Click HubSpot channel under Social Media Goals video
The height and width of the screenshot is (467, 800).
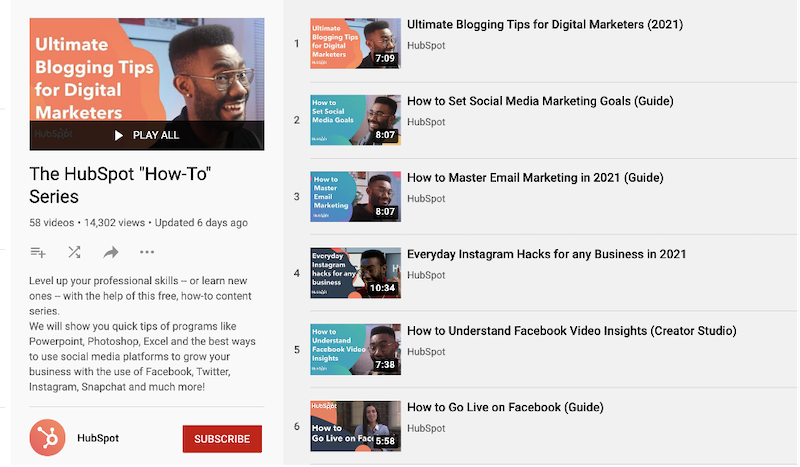click(426, 122)
